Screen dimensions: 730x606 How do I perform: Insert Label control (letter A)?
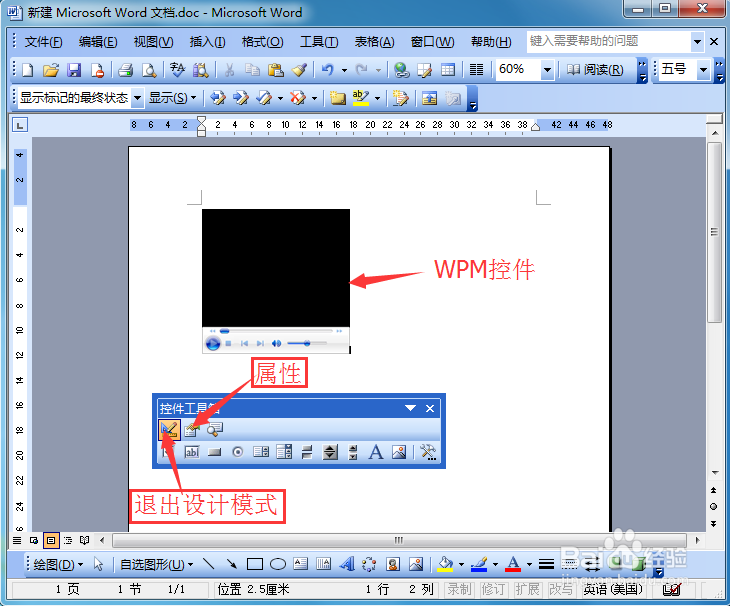coord(376,452)
